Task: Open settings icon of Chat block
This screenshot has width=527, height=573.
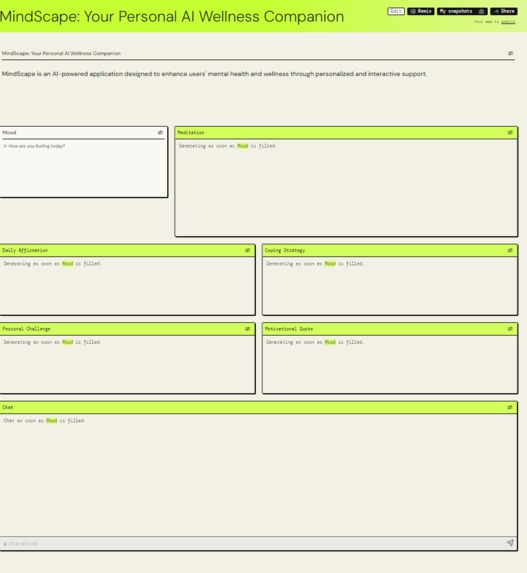Action: click(x=510, y=407)
